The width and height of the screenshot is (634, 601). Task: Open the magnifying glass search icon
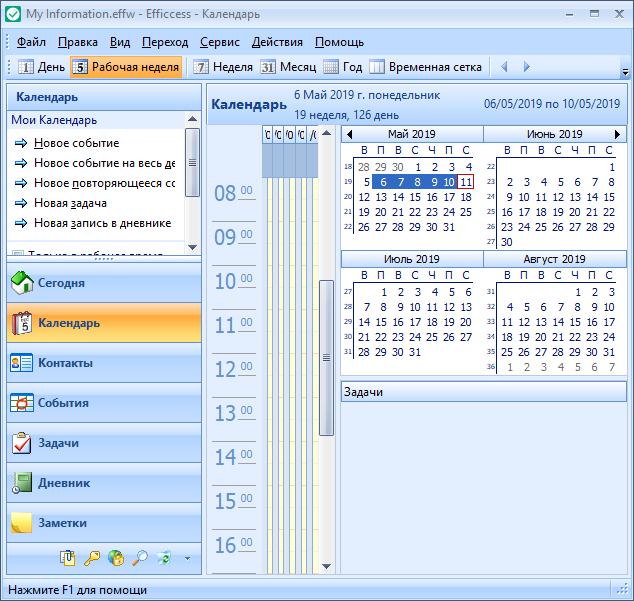[140, 558]
